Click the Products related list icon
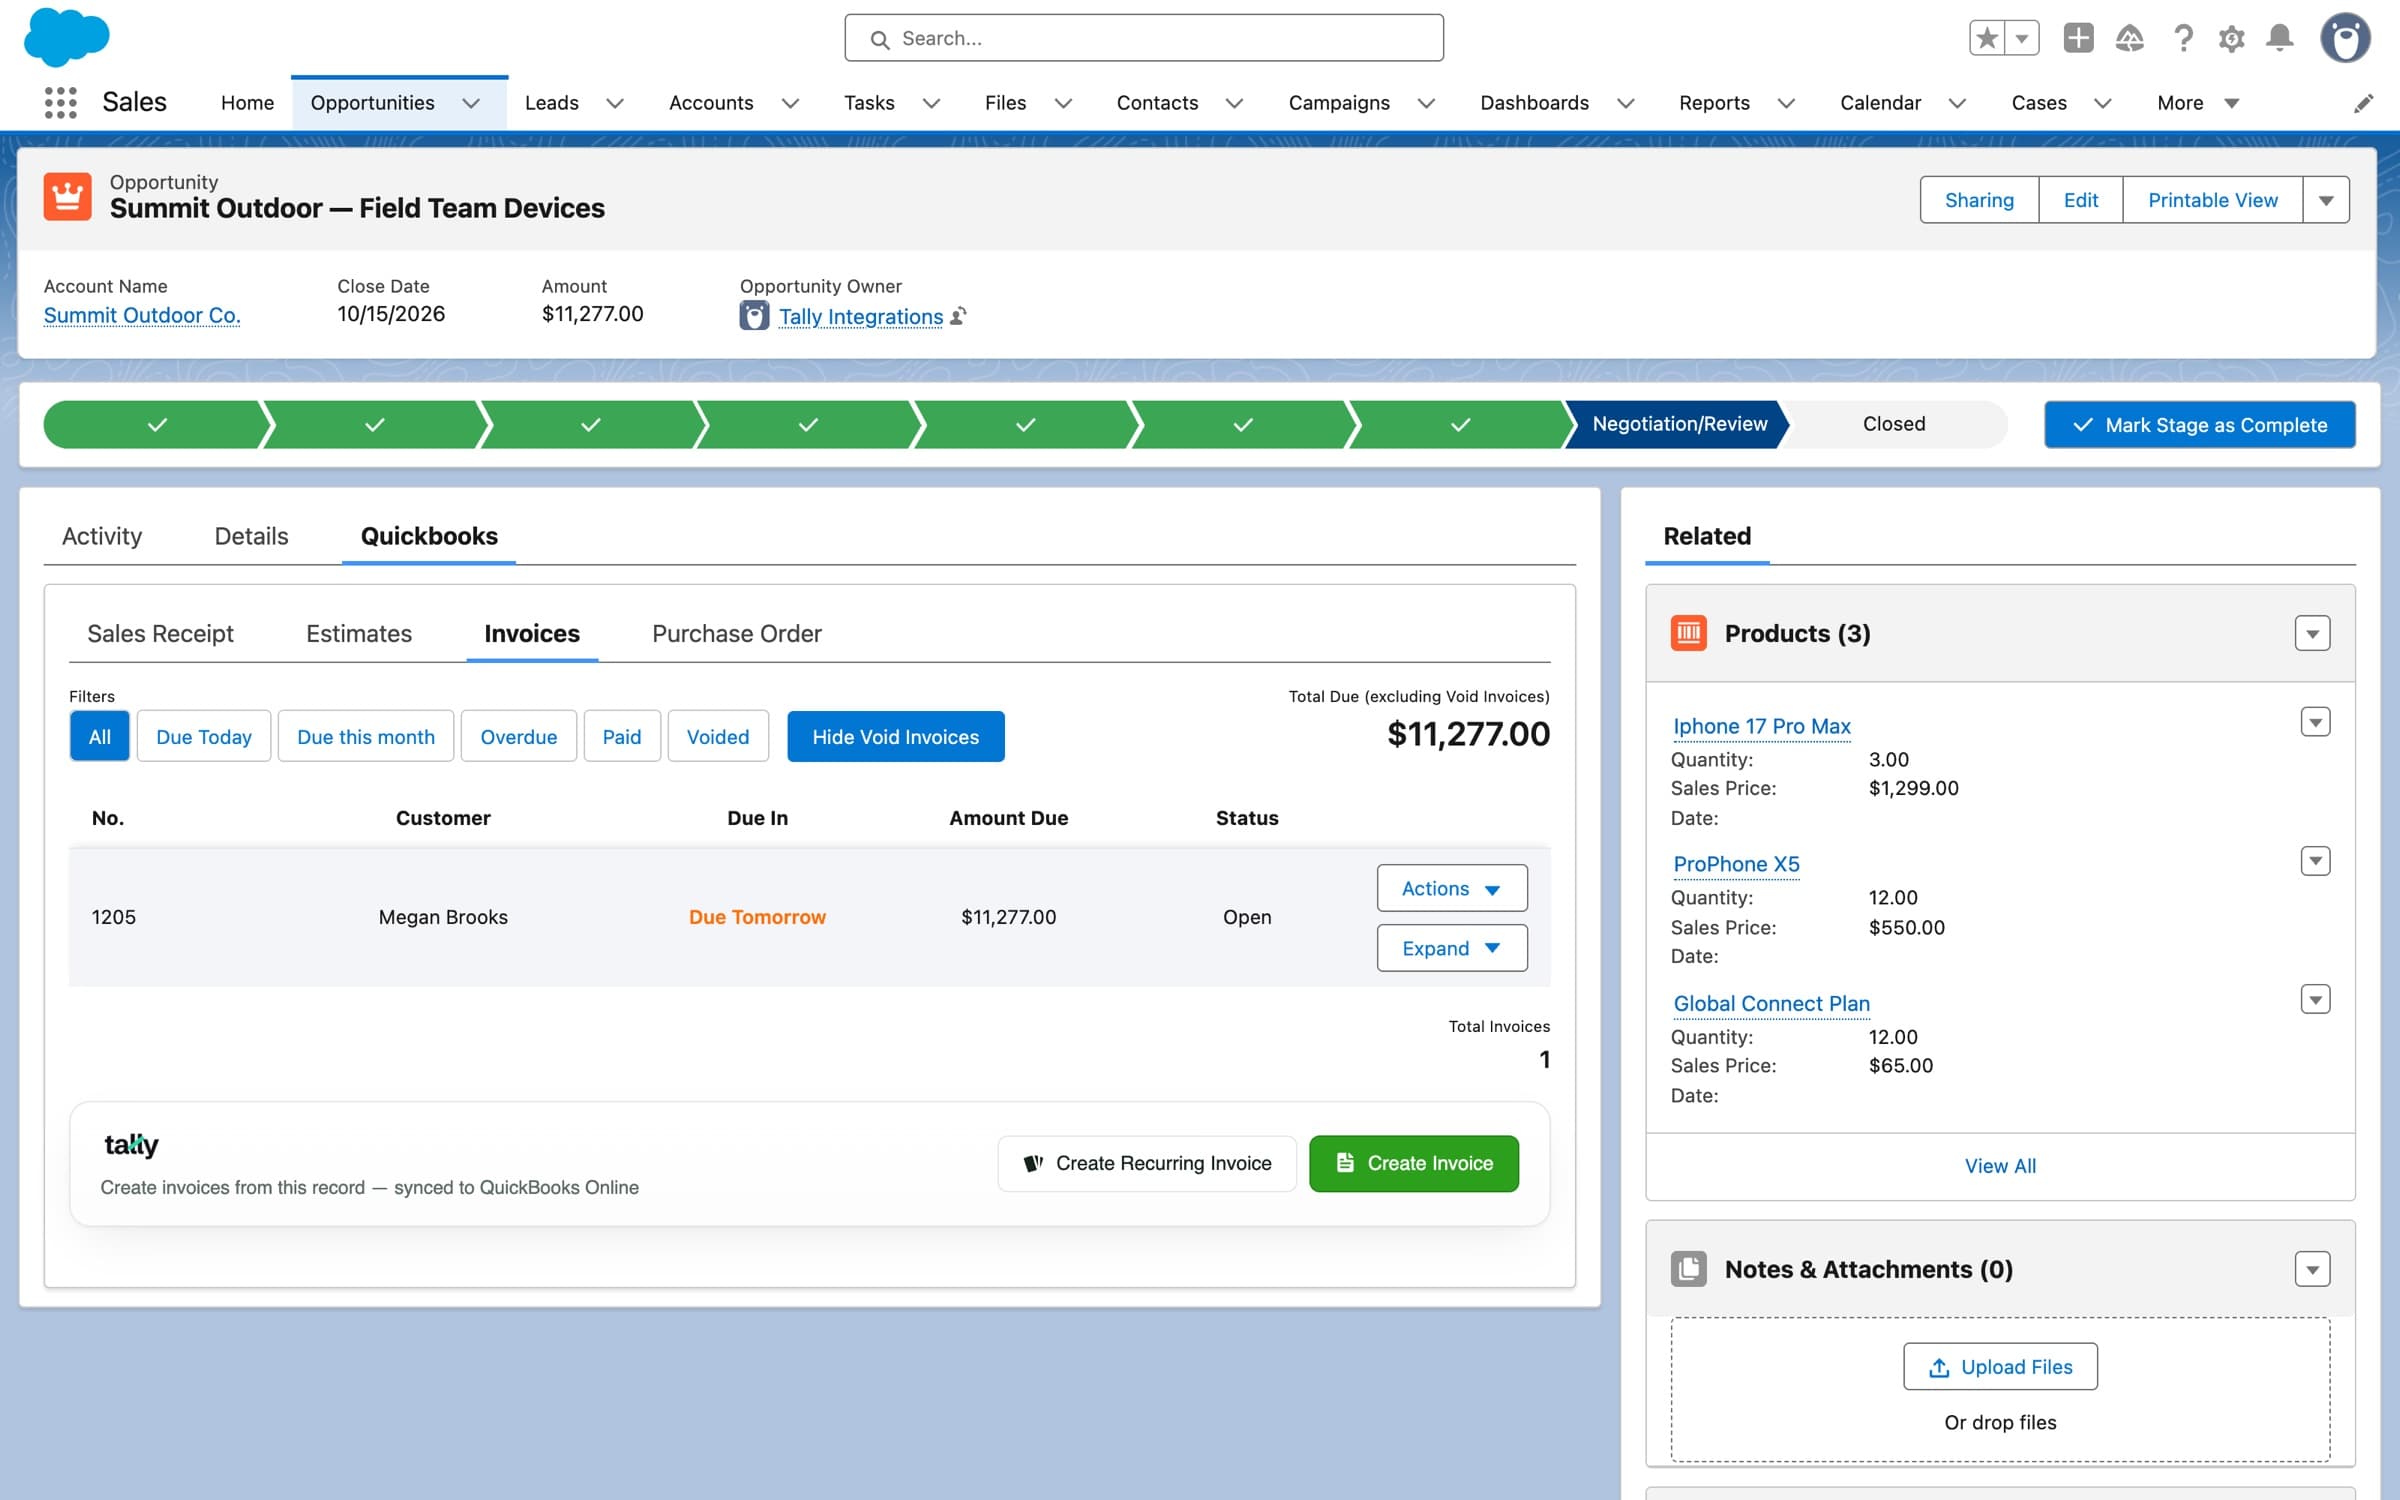Image resolution: width=2400 pixels, height=1500 pixels. pyautogui.click(x=1689, y=633)
